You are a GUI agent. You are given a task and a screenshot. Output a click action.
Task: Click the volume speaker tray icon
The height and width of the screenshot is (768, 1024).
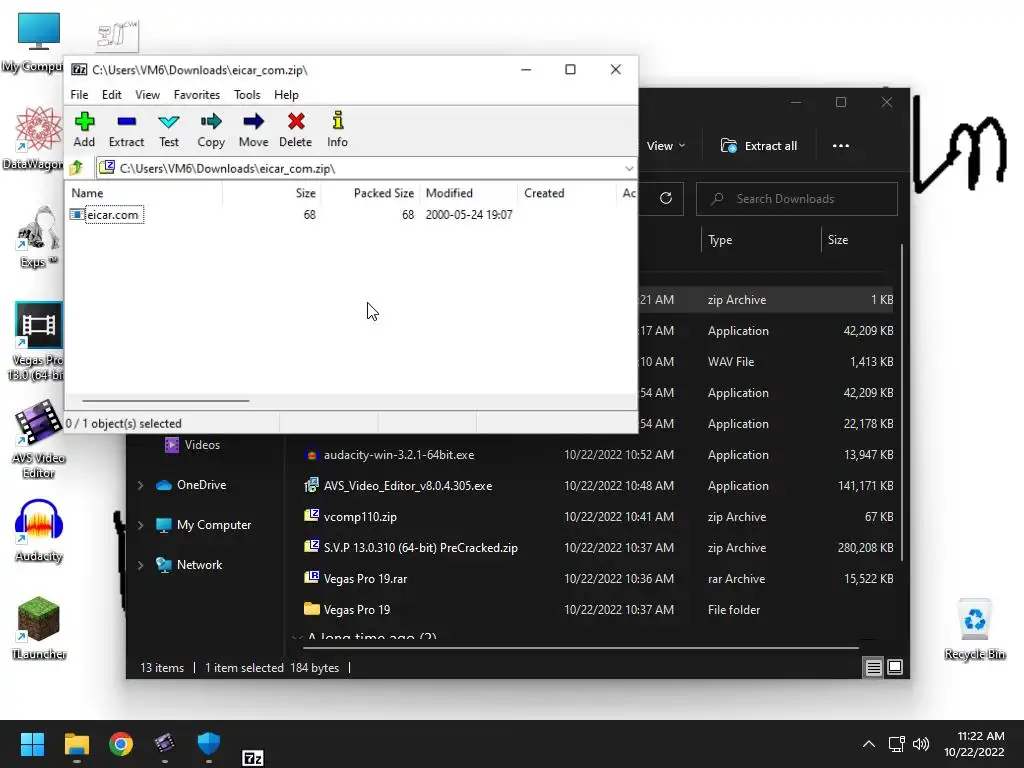921,744
